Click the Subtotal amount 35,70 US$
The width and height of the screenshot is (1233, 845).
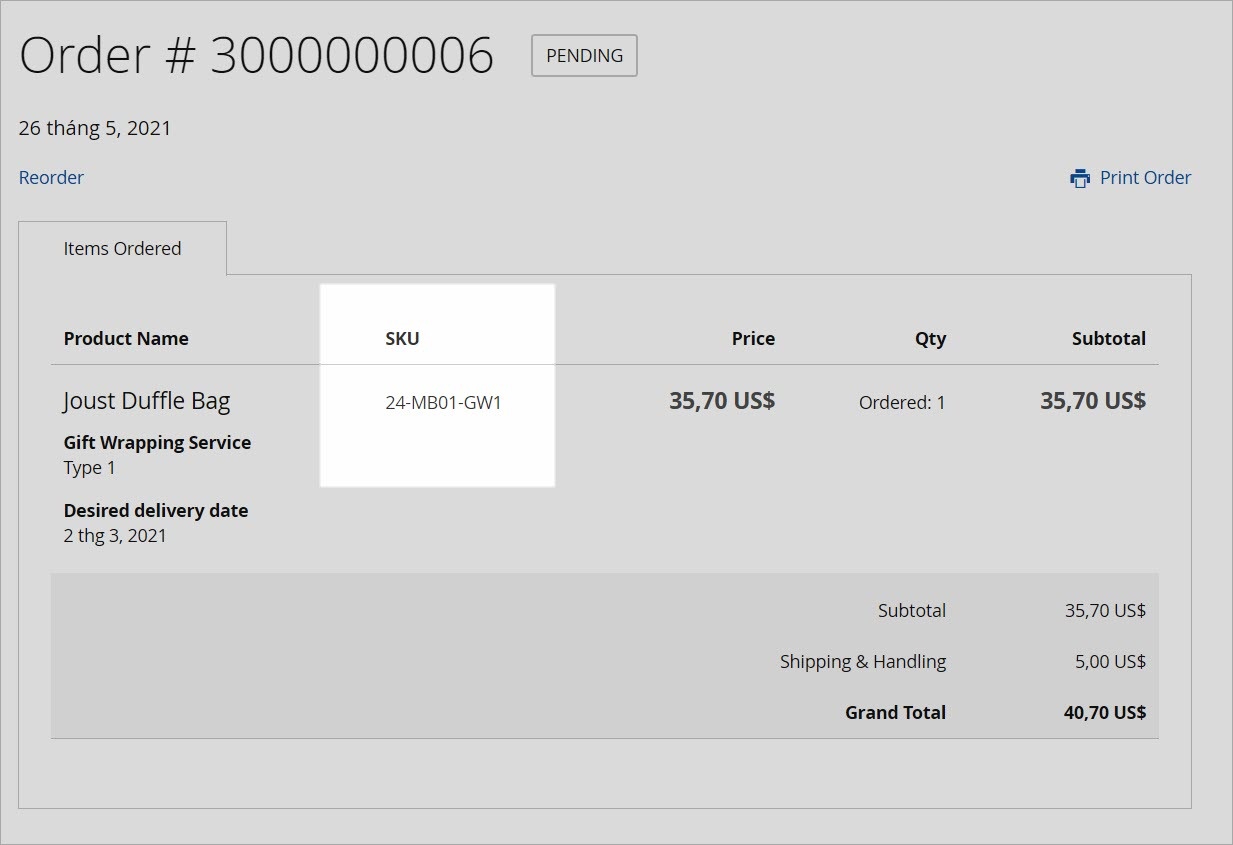pos(1105,610)
